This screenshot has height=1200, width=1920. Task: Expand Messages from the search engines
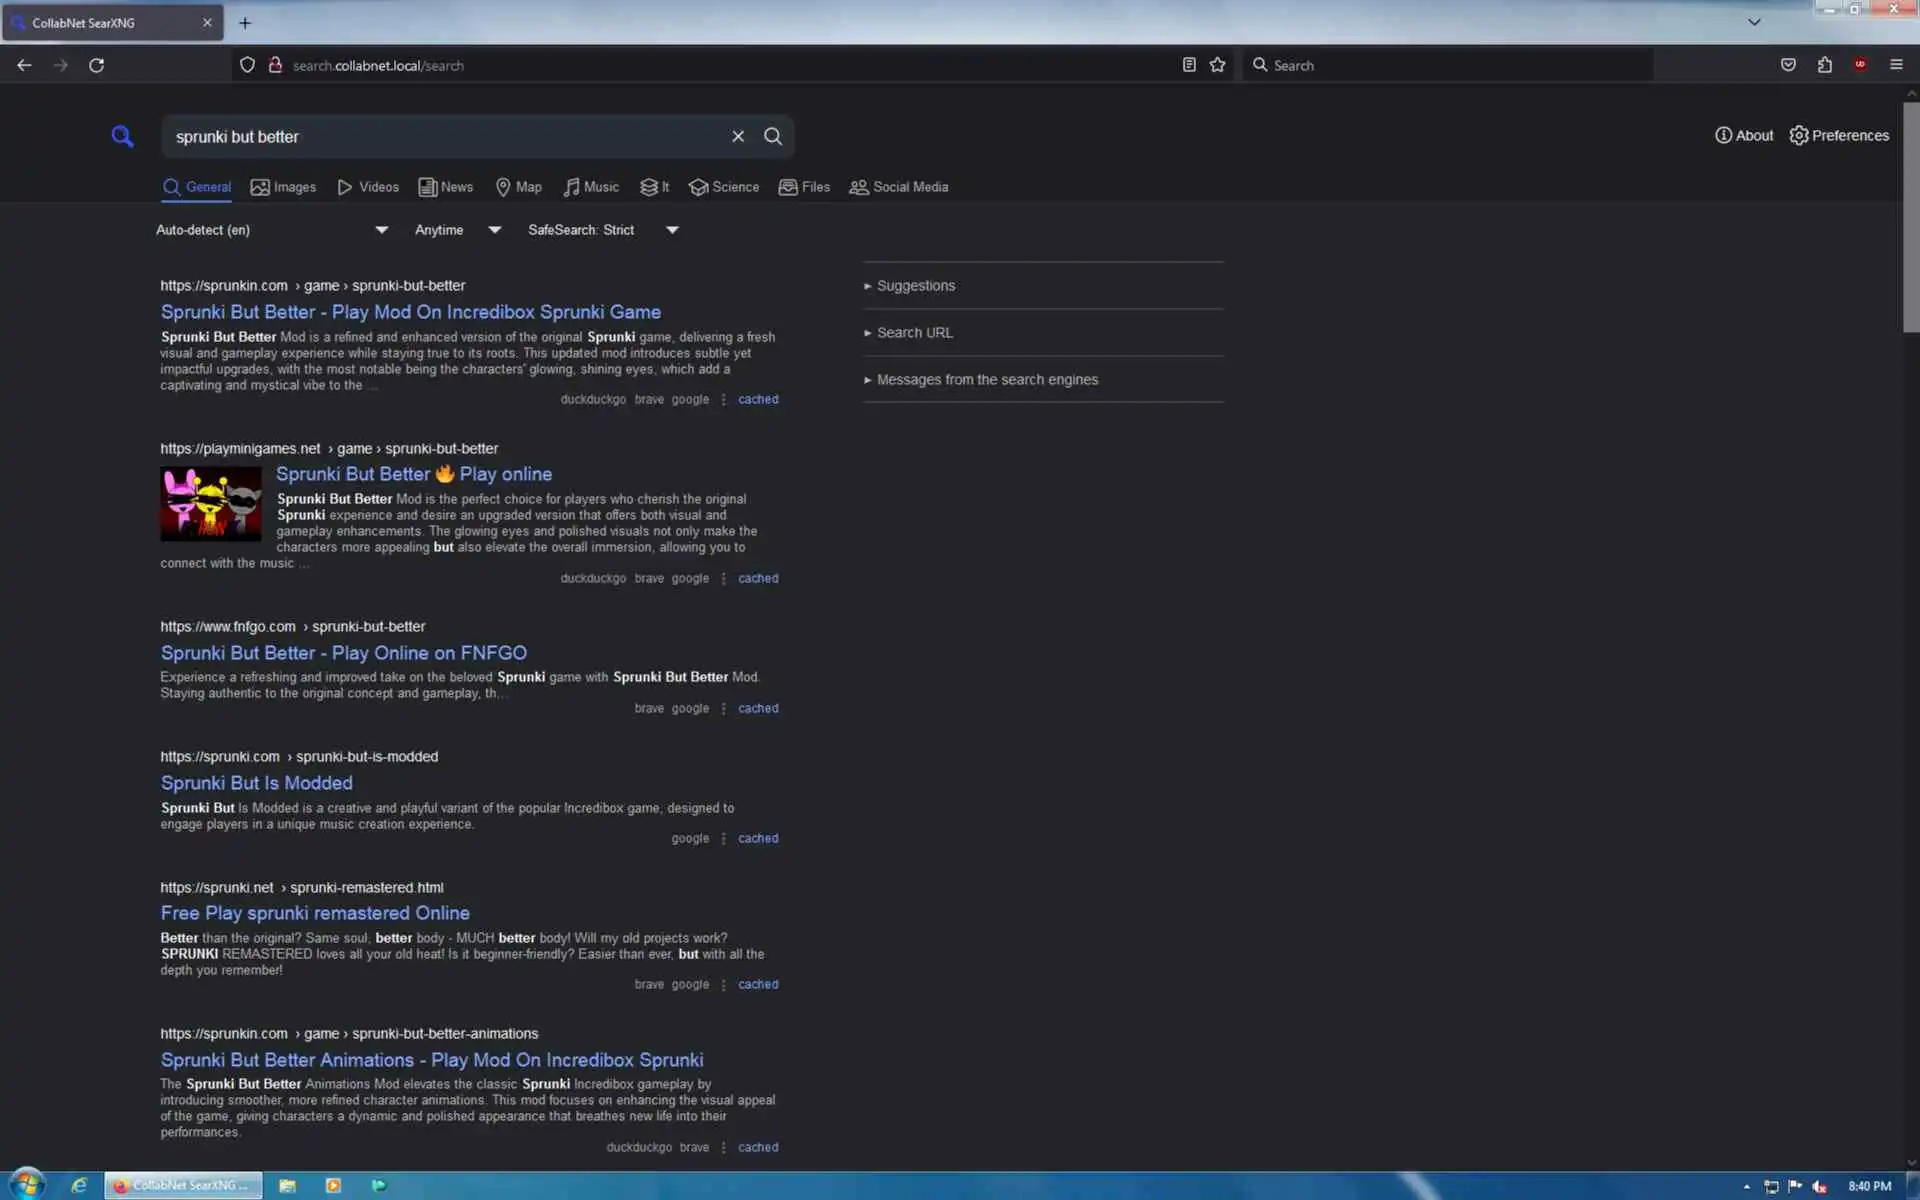click(986, 380)
